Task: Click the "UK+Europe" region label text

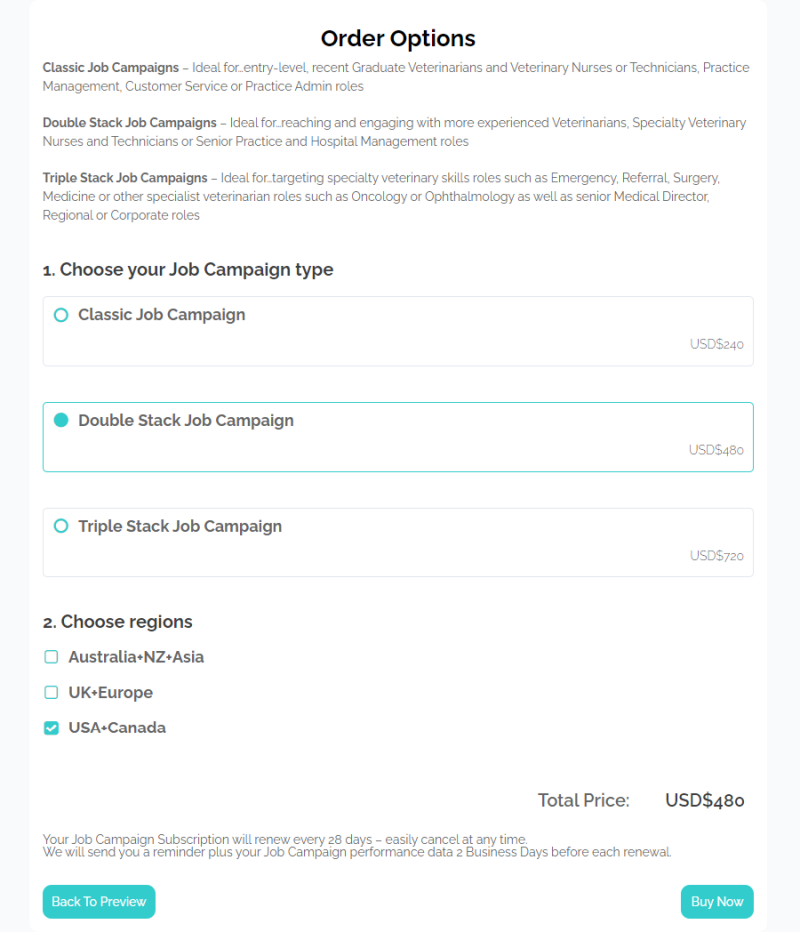Action: coord(110,692)
